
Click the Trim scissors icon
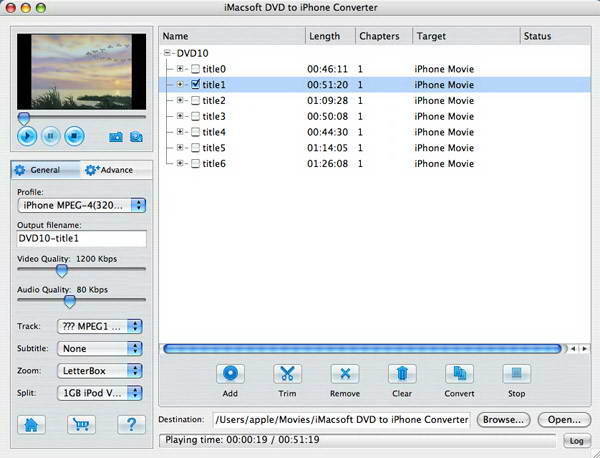point(287,374)
